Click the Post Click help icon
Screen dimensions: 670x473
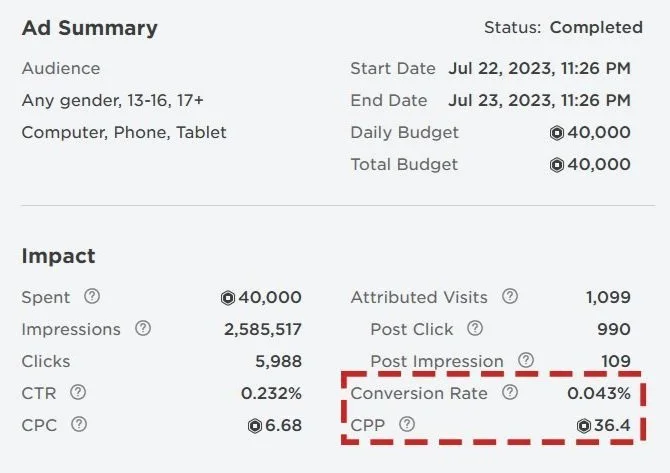[x=475, y=328]
